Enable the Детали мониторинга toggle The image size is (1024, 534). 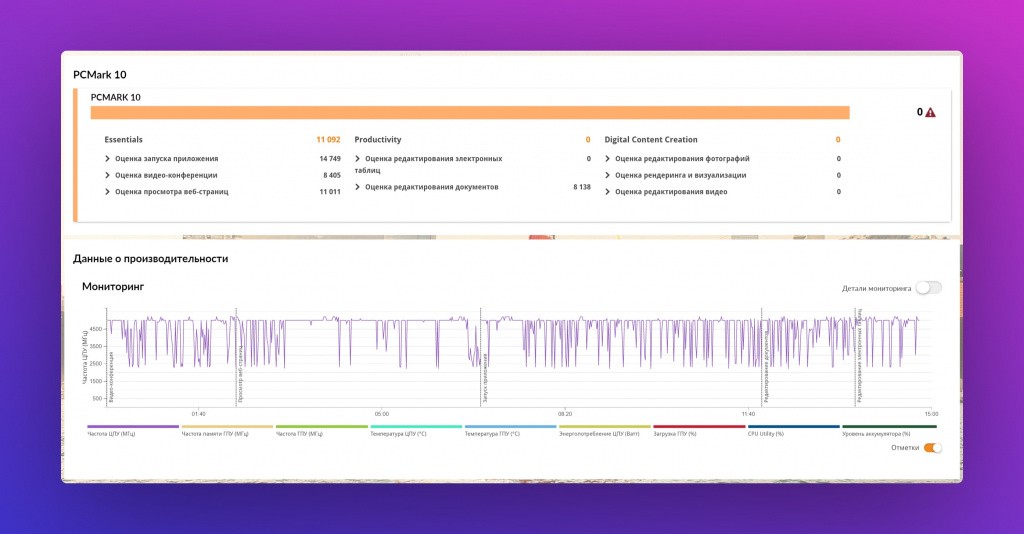coord(928,288)
